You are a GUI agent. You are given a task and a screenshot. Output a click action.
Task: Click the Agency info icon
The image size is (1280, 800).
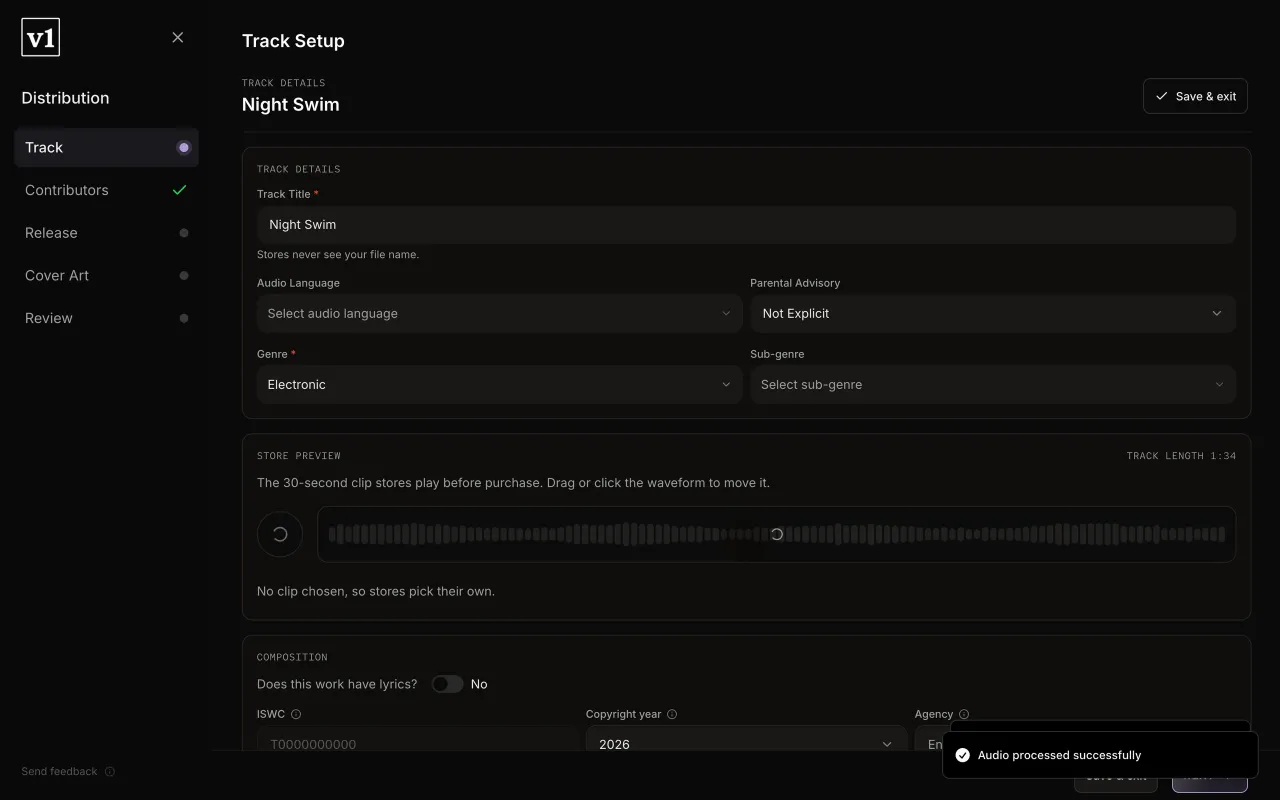coord(964,714)
